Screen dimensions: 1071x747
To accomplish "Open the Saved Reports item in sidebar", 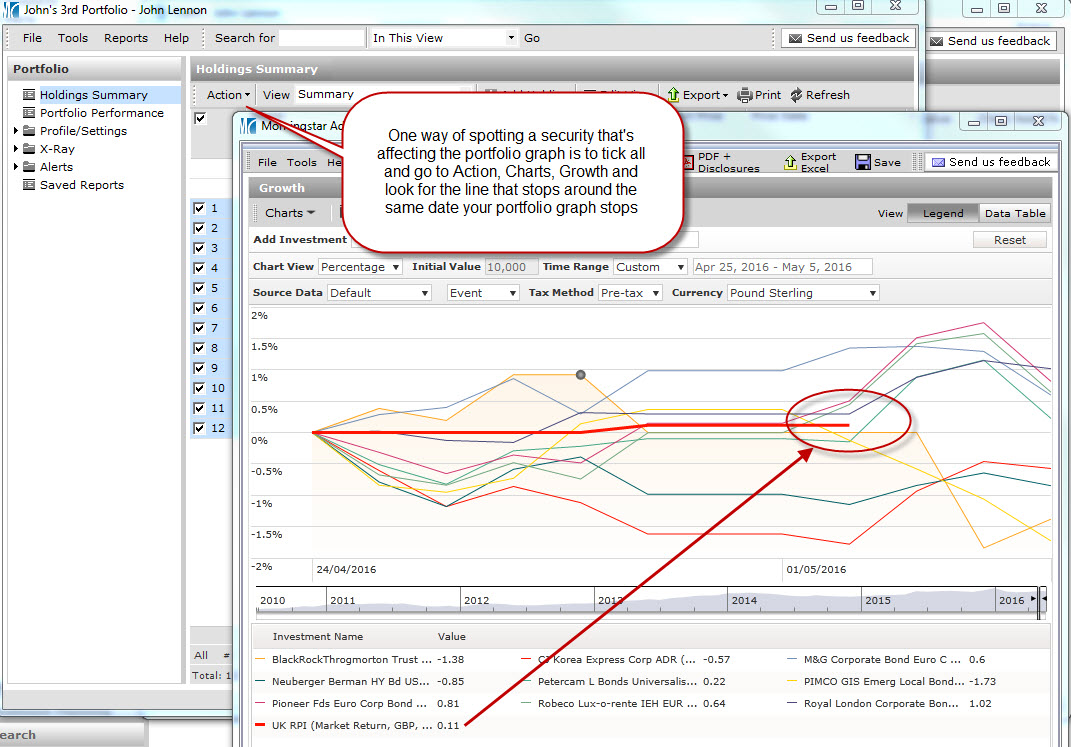I will 81,185.
